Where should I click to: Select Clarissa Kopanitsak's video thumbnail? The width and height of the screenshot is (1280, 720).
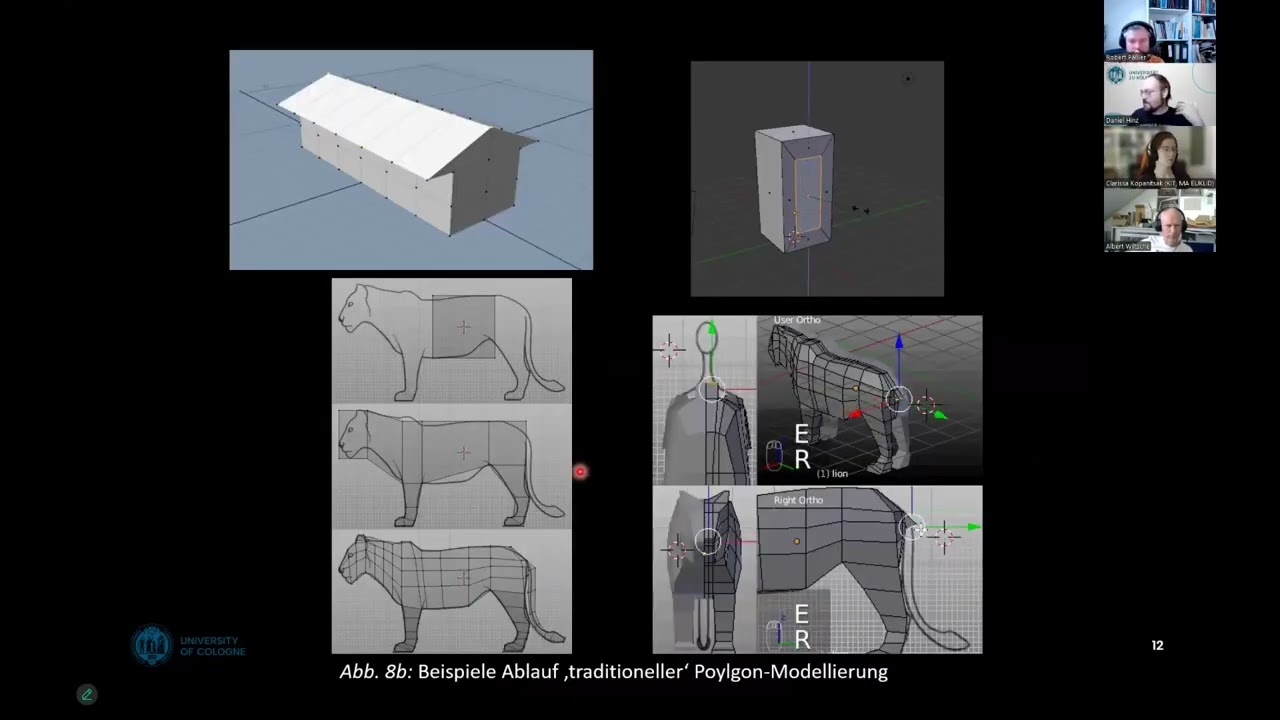click(x=1160, y=158)
